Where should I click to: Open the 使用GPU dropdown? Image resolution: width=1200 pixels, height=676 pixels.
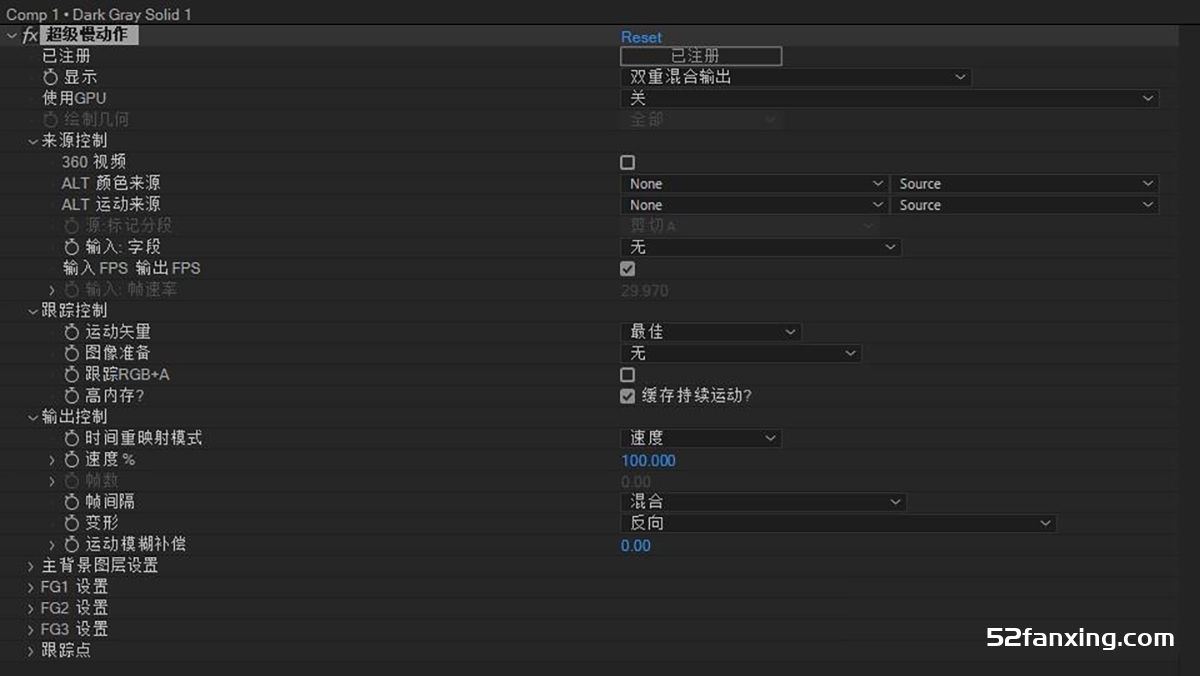pyautogui.click(x=888, y=98)
